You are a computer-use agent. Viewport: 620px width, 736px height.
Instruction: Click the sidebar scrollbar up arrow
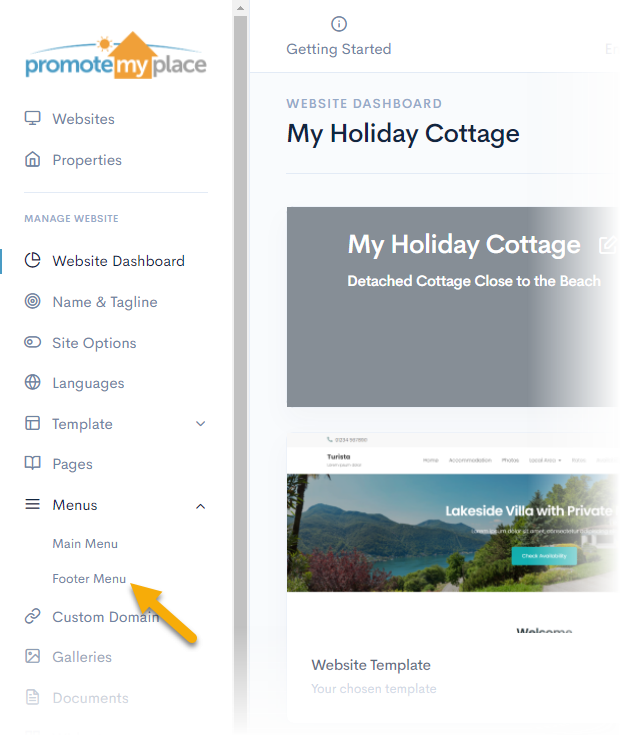pos(240,8)
